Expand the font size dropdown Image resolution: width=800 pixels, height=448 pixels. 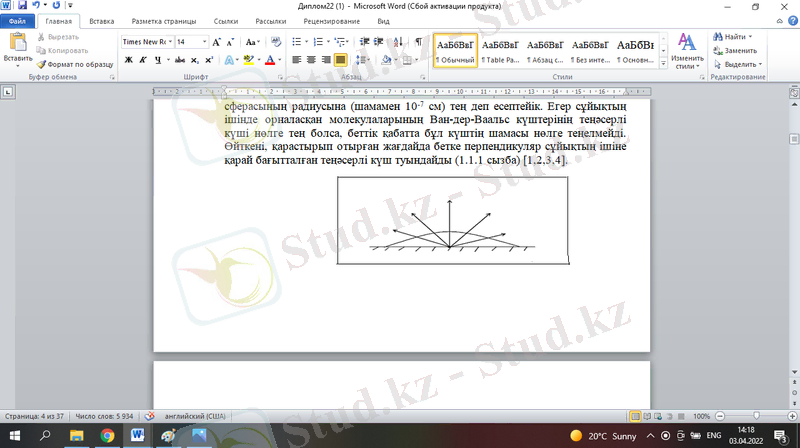pos(205,42)
